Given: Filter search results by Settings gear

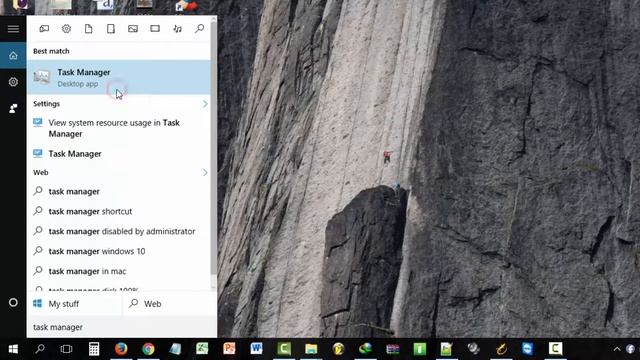Looking at the screenshot, I should pyautogui.click(x=66, y=29).
